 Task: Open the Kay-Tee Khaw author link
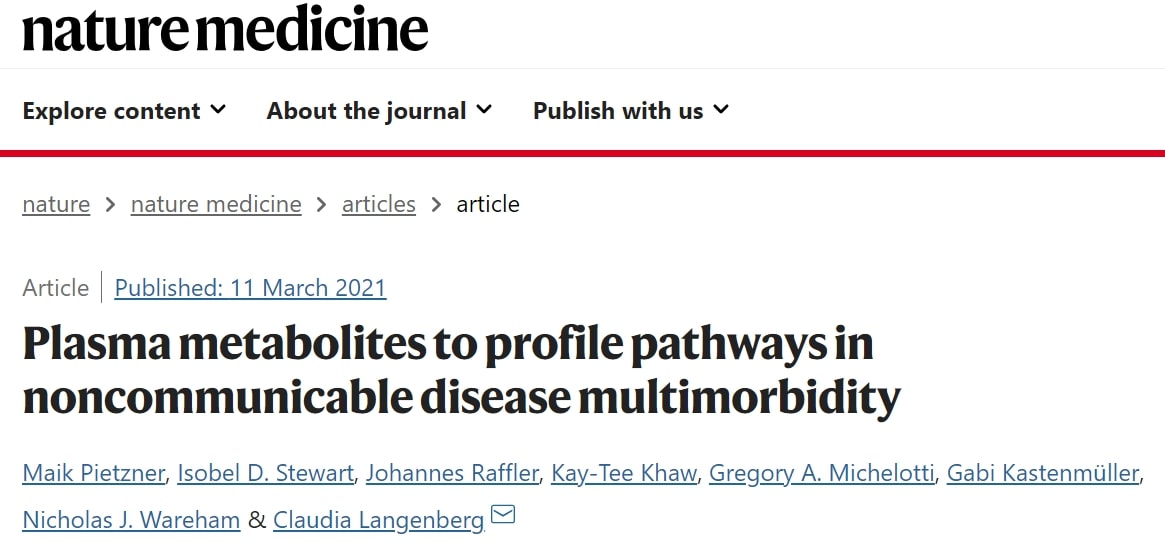tap(624, 473)
